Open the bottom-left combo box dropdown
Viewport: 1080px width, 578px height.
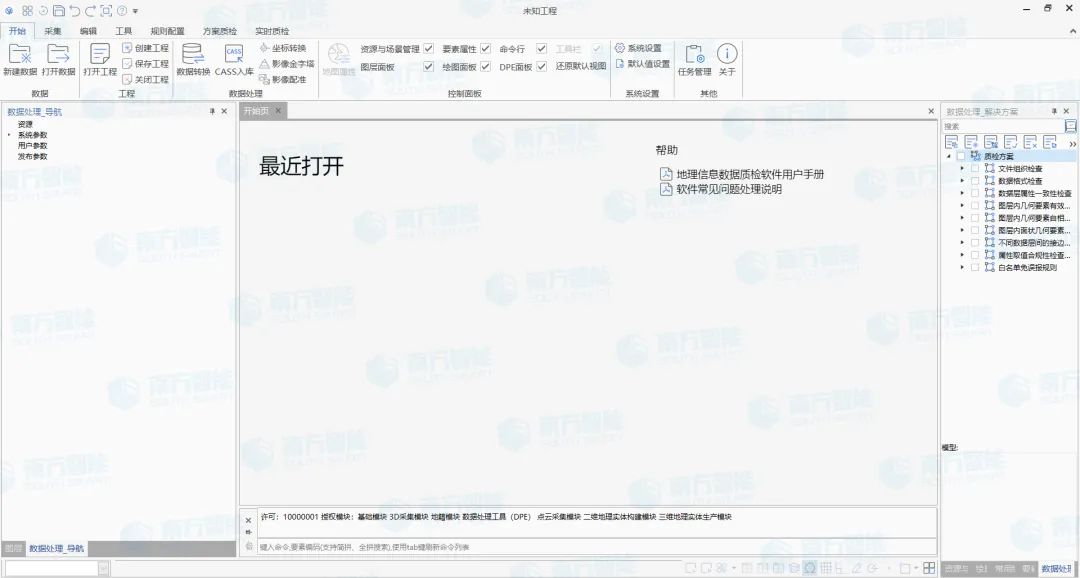click(104, 568)
